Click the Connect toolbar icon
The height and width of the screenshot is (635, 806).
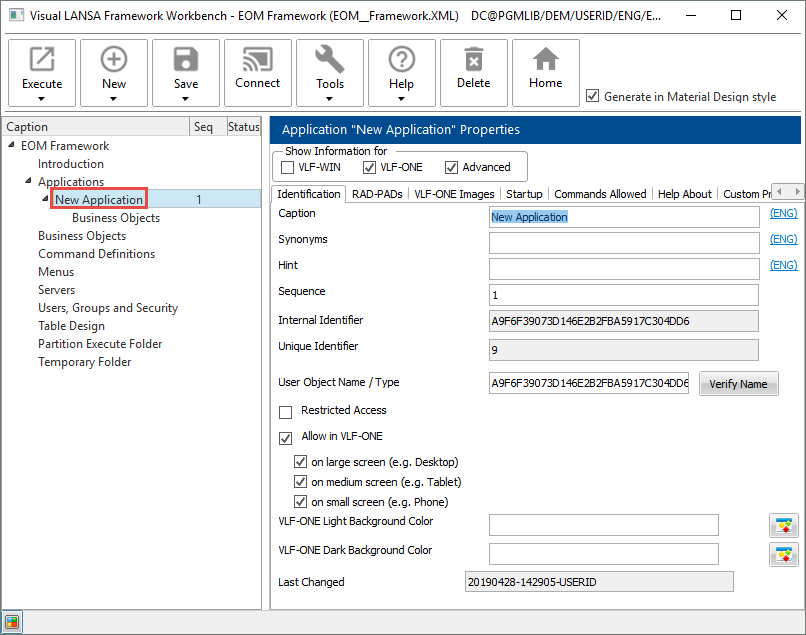click(258, 60)
